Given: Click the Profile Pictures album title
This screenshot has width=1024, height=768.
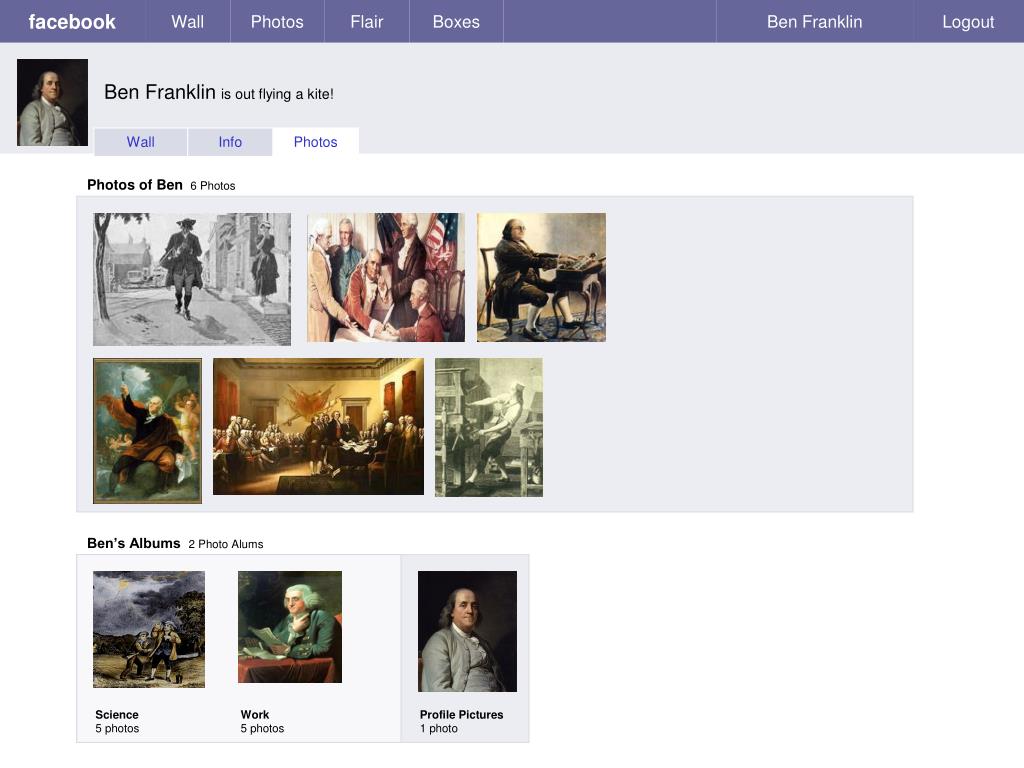Looking at the screenshot, I should pyautogui.click(x=461, y=714).
